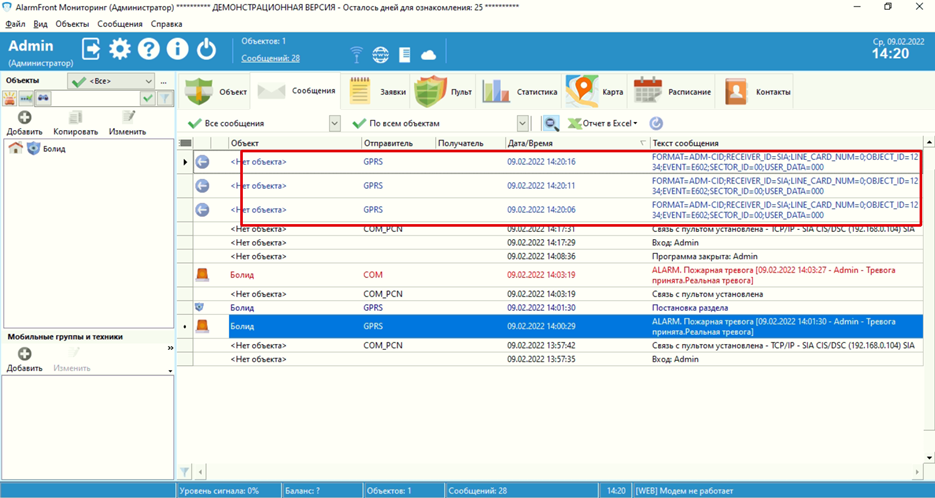Viewport: 935px width, 498px height.
Task: Open the 'Все сообщения' filter dropdown
Action: click(334, 123)
